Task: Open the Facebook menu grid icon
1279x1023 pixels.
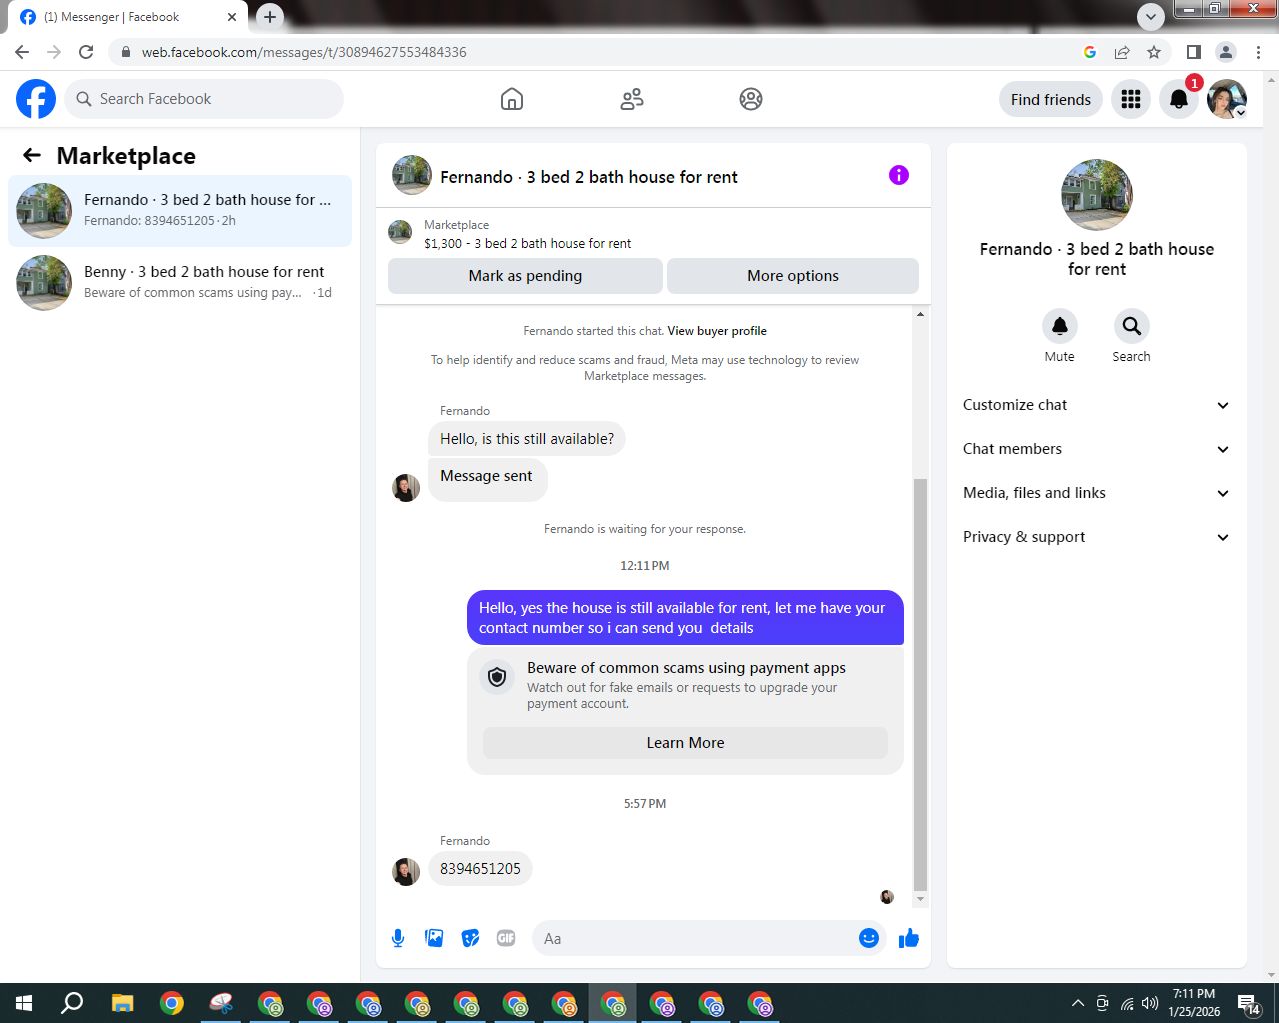Action: pos(1131,99)
